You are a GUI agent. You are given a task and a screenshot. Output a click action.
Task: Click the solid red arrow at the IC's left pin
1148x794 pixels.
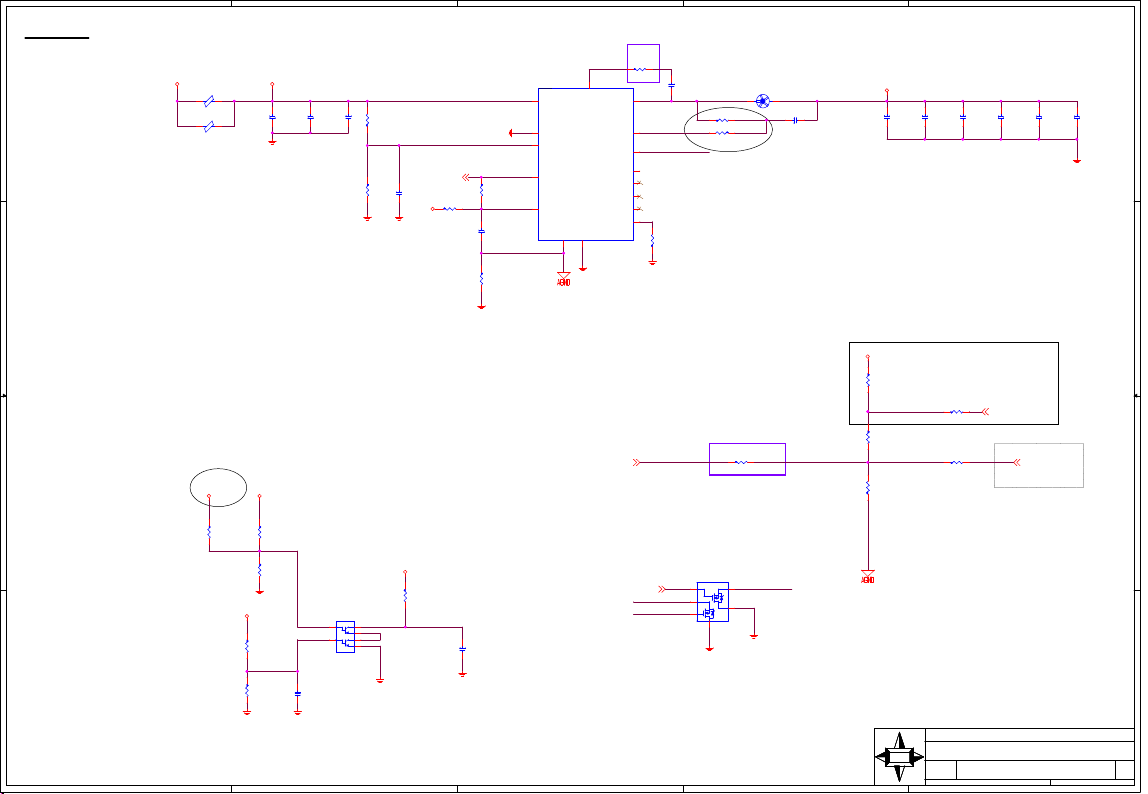[511, 133]
